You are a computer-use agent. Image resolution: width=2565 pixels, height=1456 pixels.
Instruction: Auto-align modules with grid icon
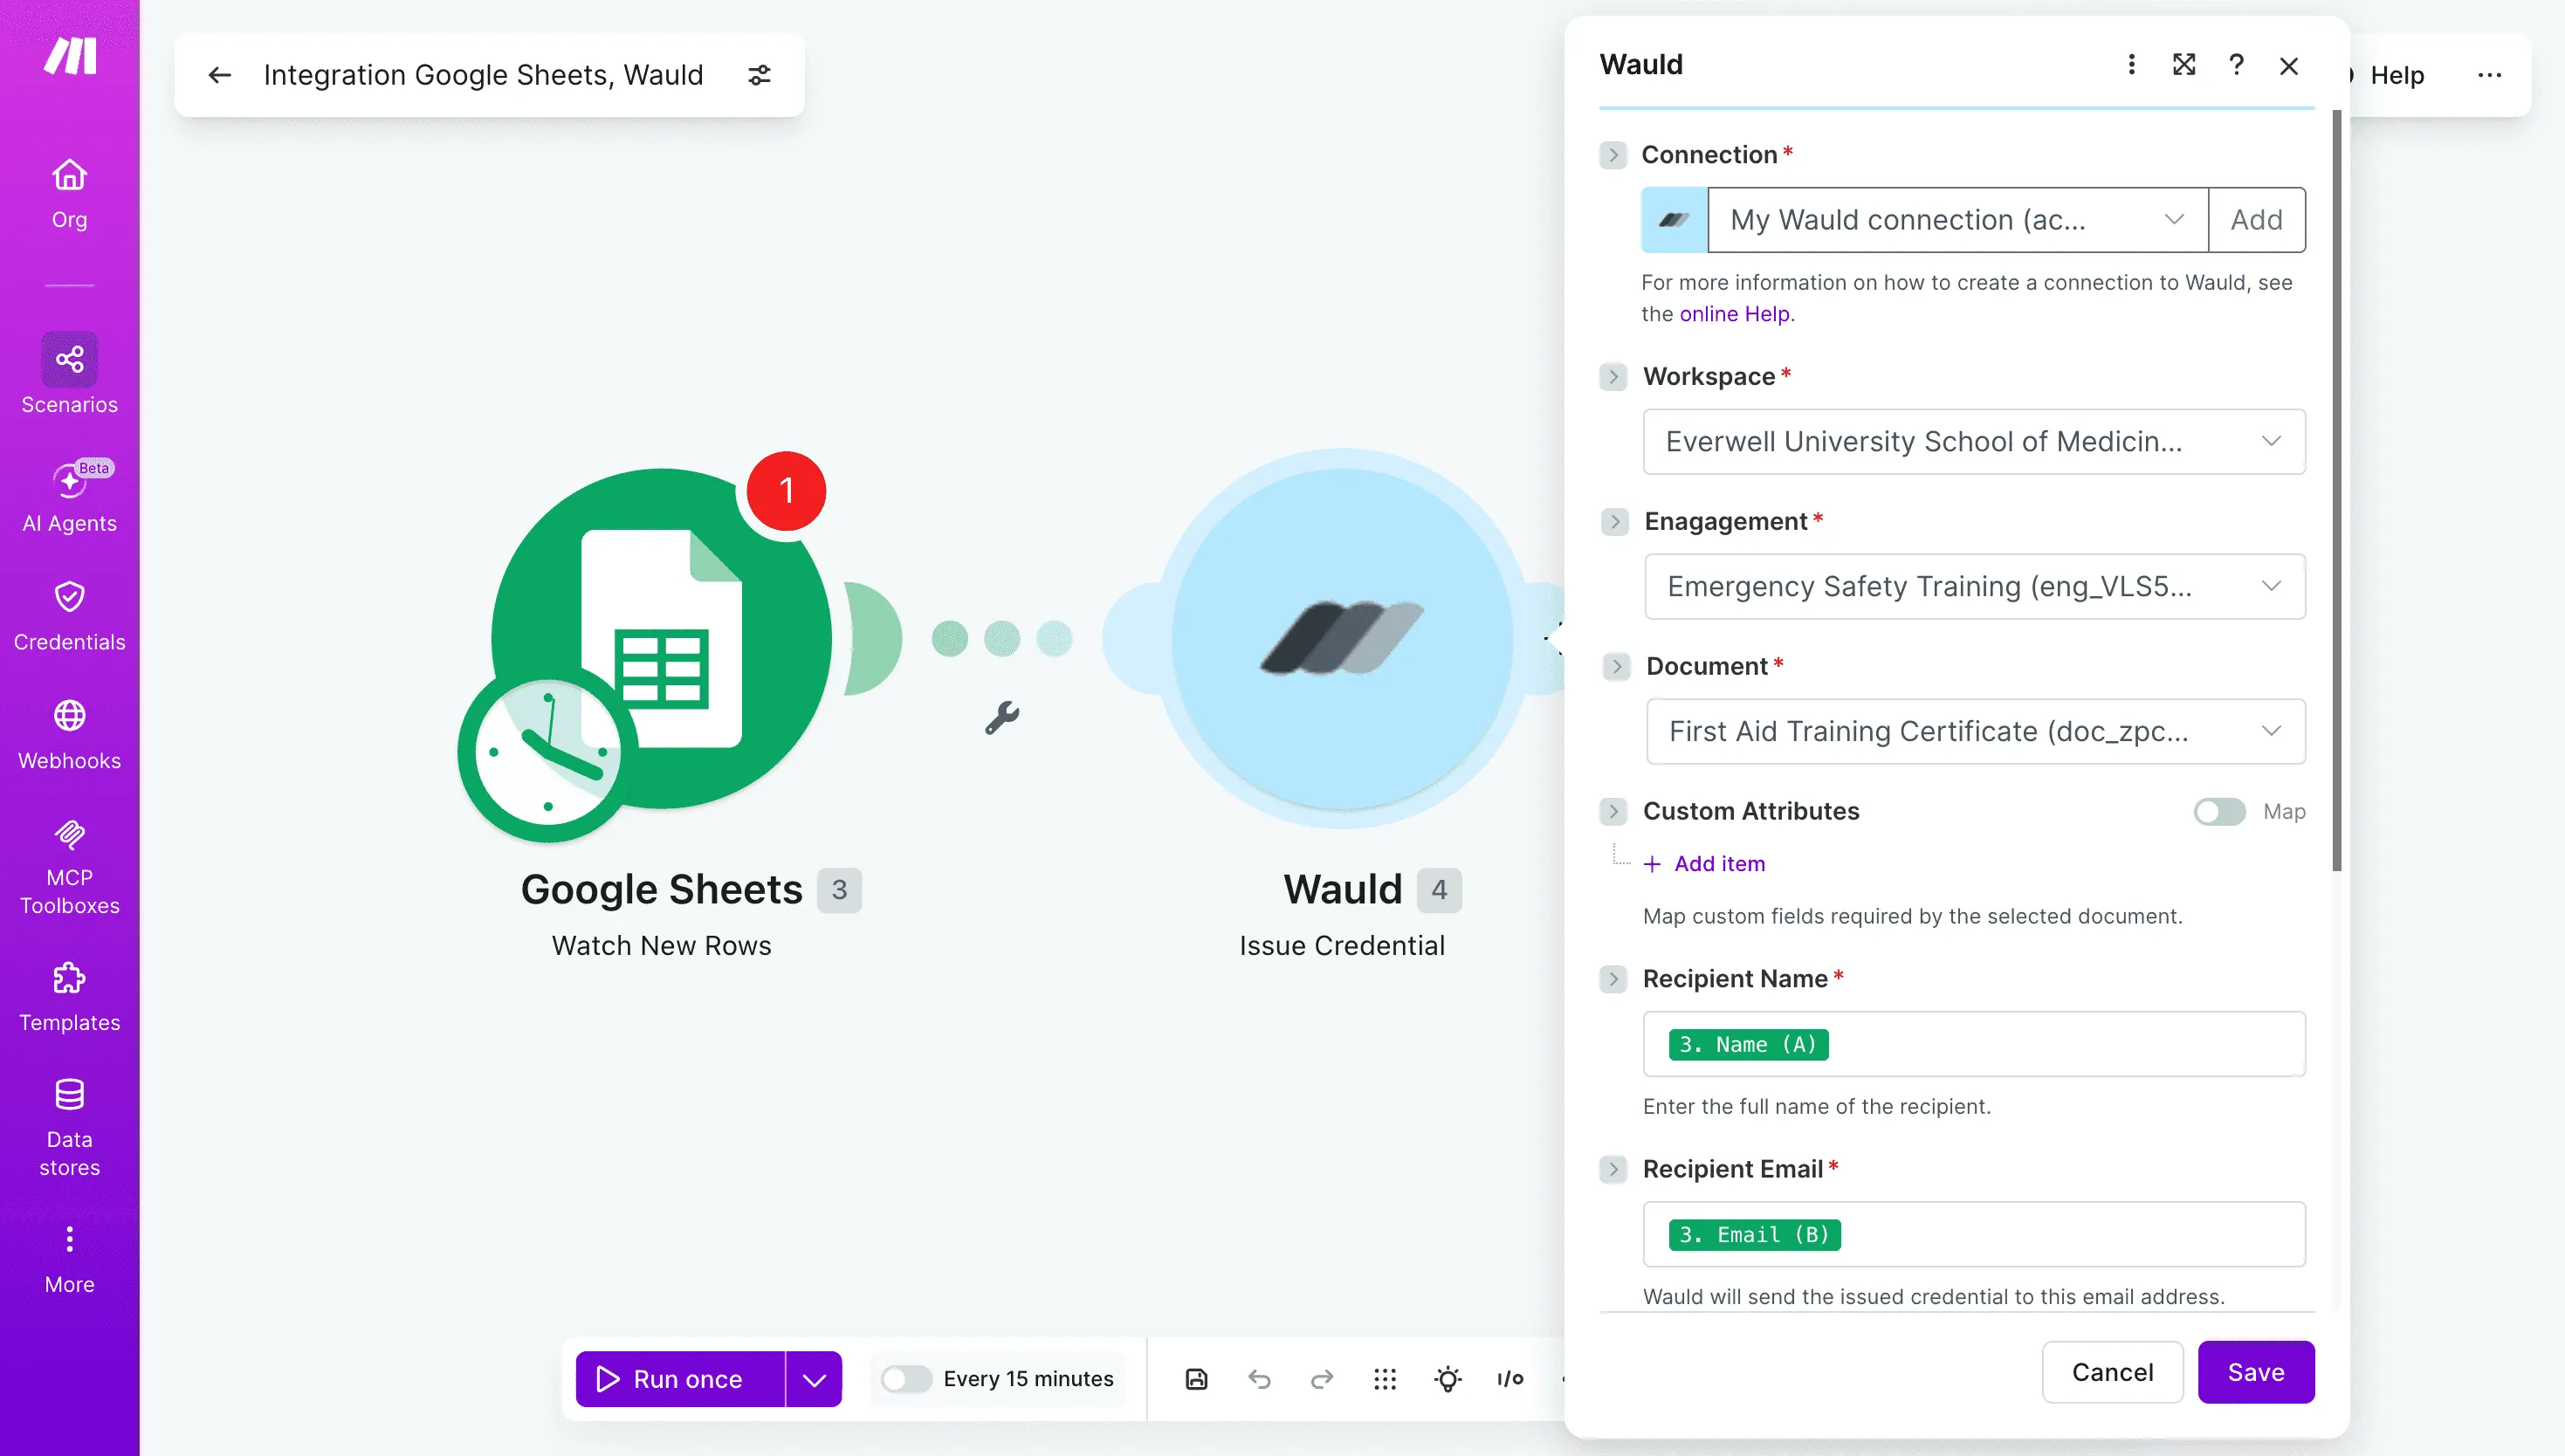pyautogui.click(x=1384, y=1379)
